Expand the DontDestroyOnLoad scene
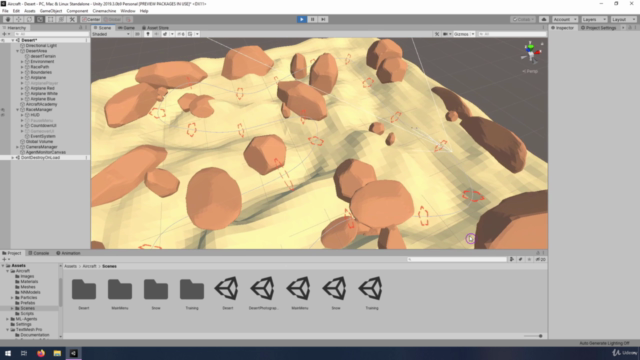The height and width of the screenshot is (360, 640). pos(13,157)
